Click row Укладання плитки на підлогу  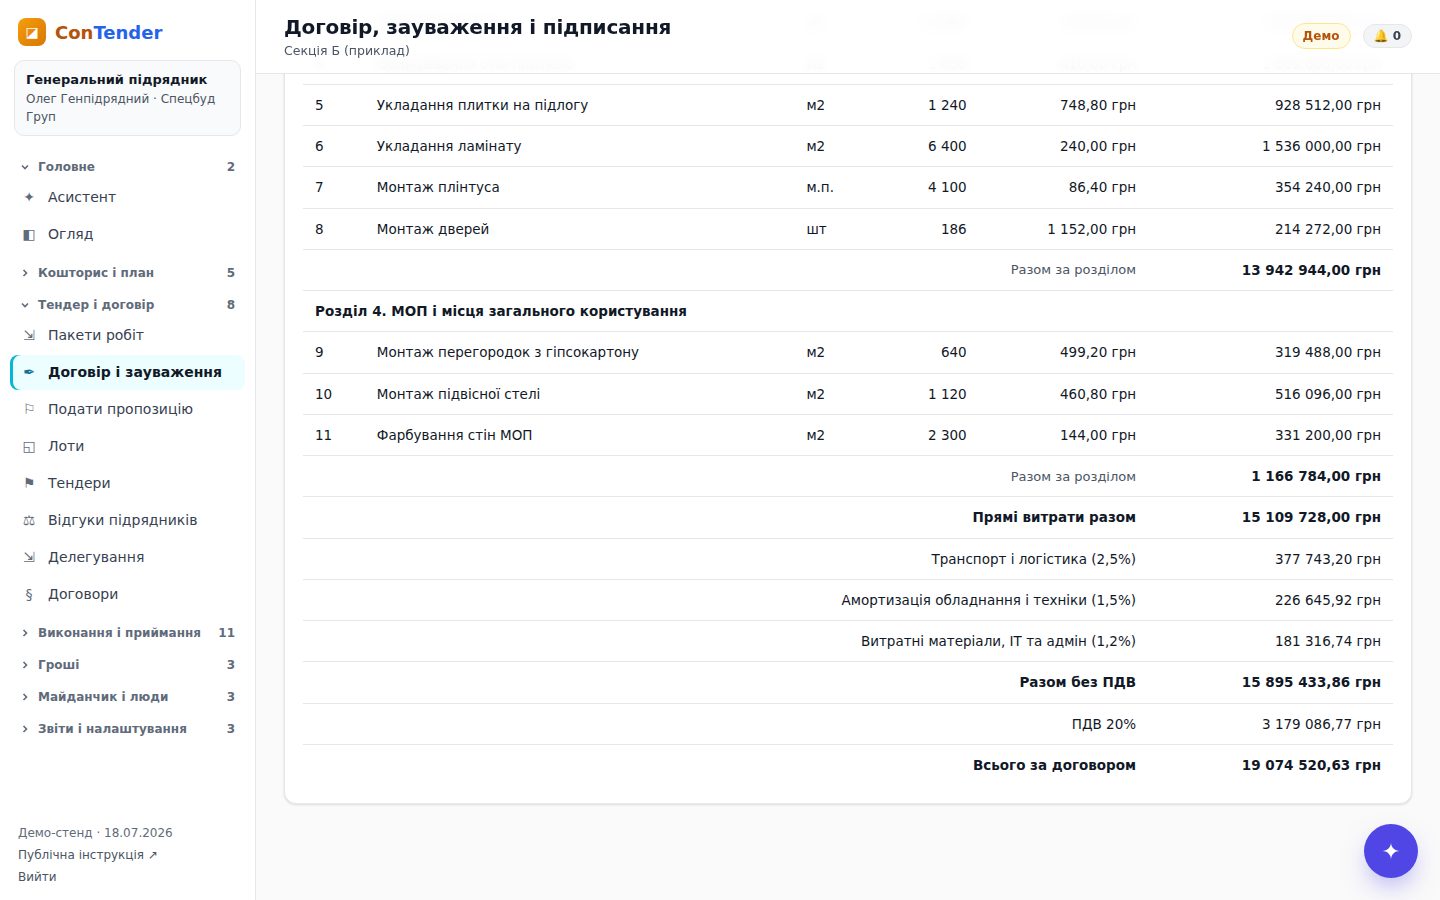coord(848,105)
